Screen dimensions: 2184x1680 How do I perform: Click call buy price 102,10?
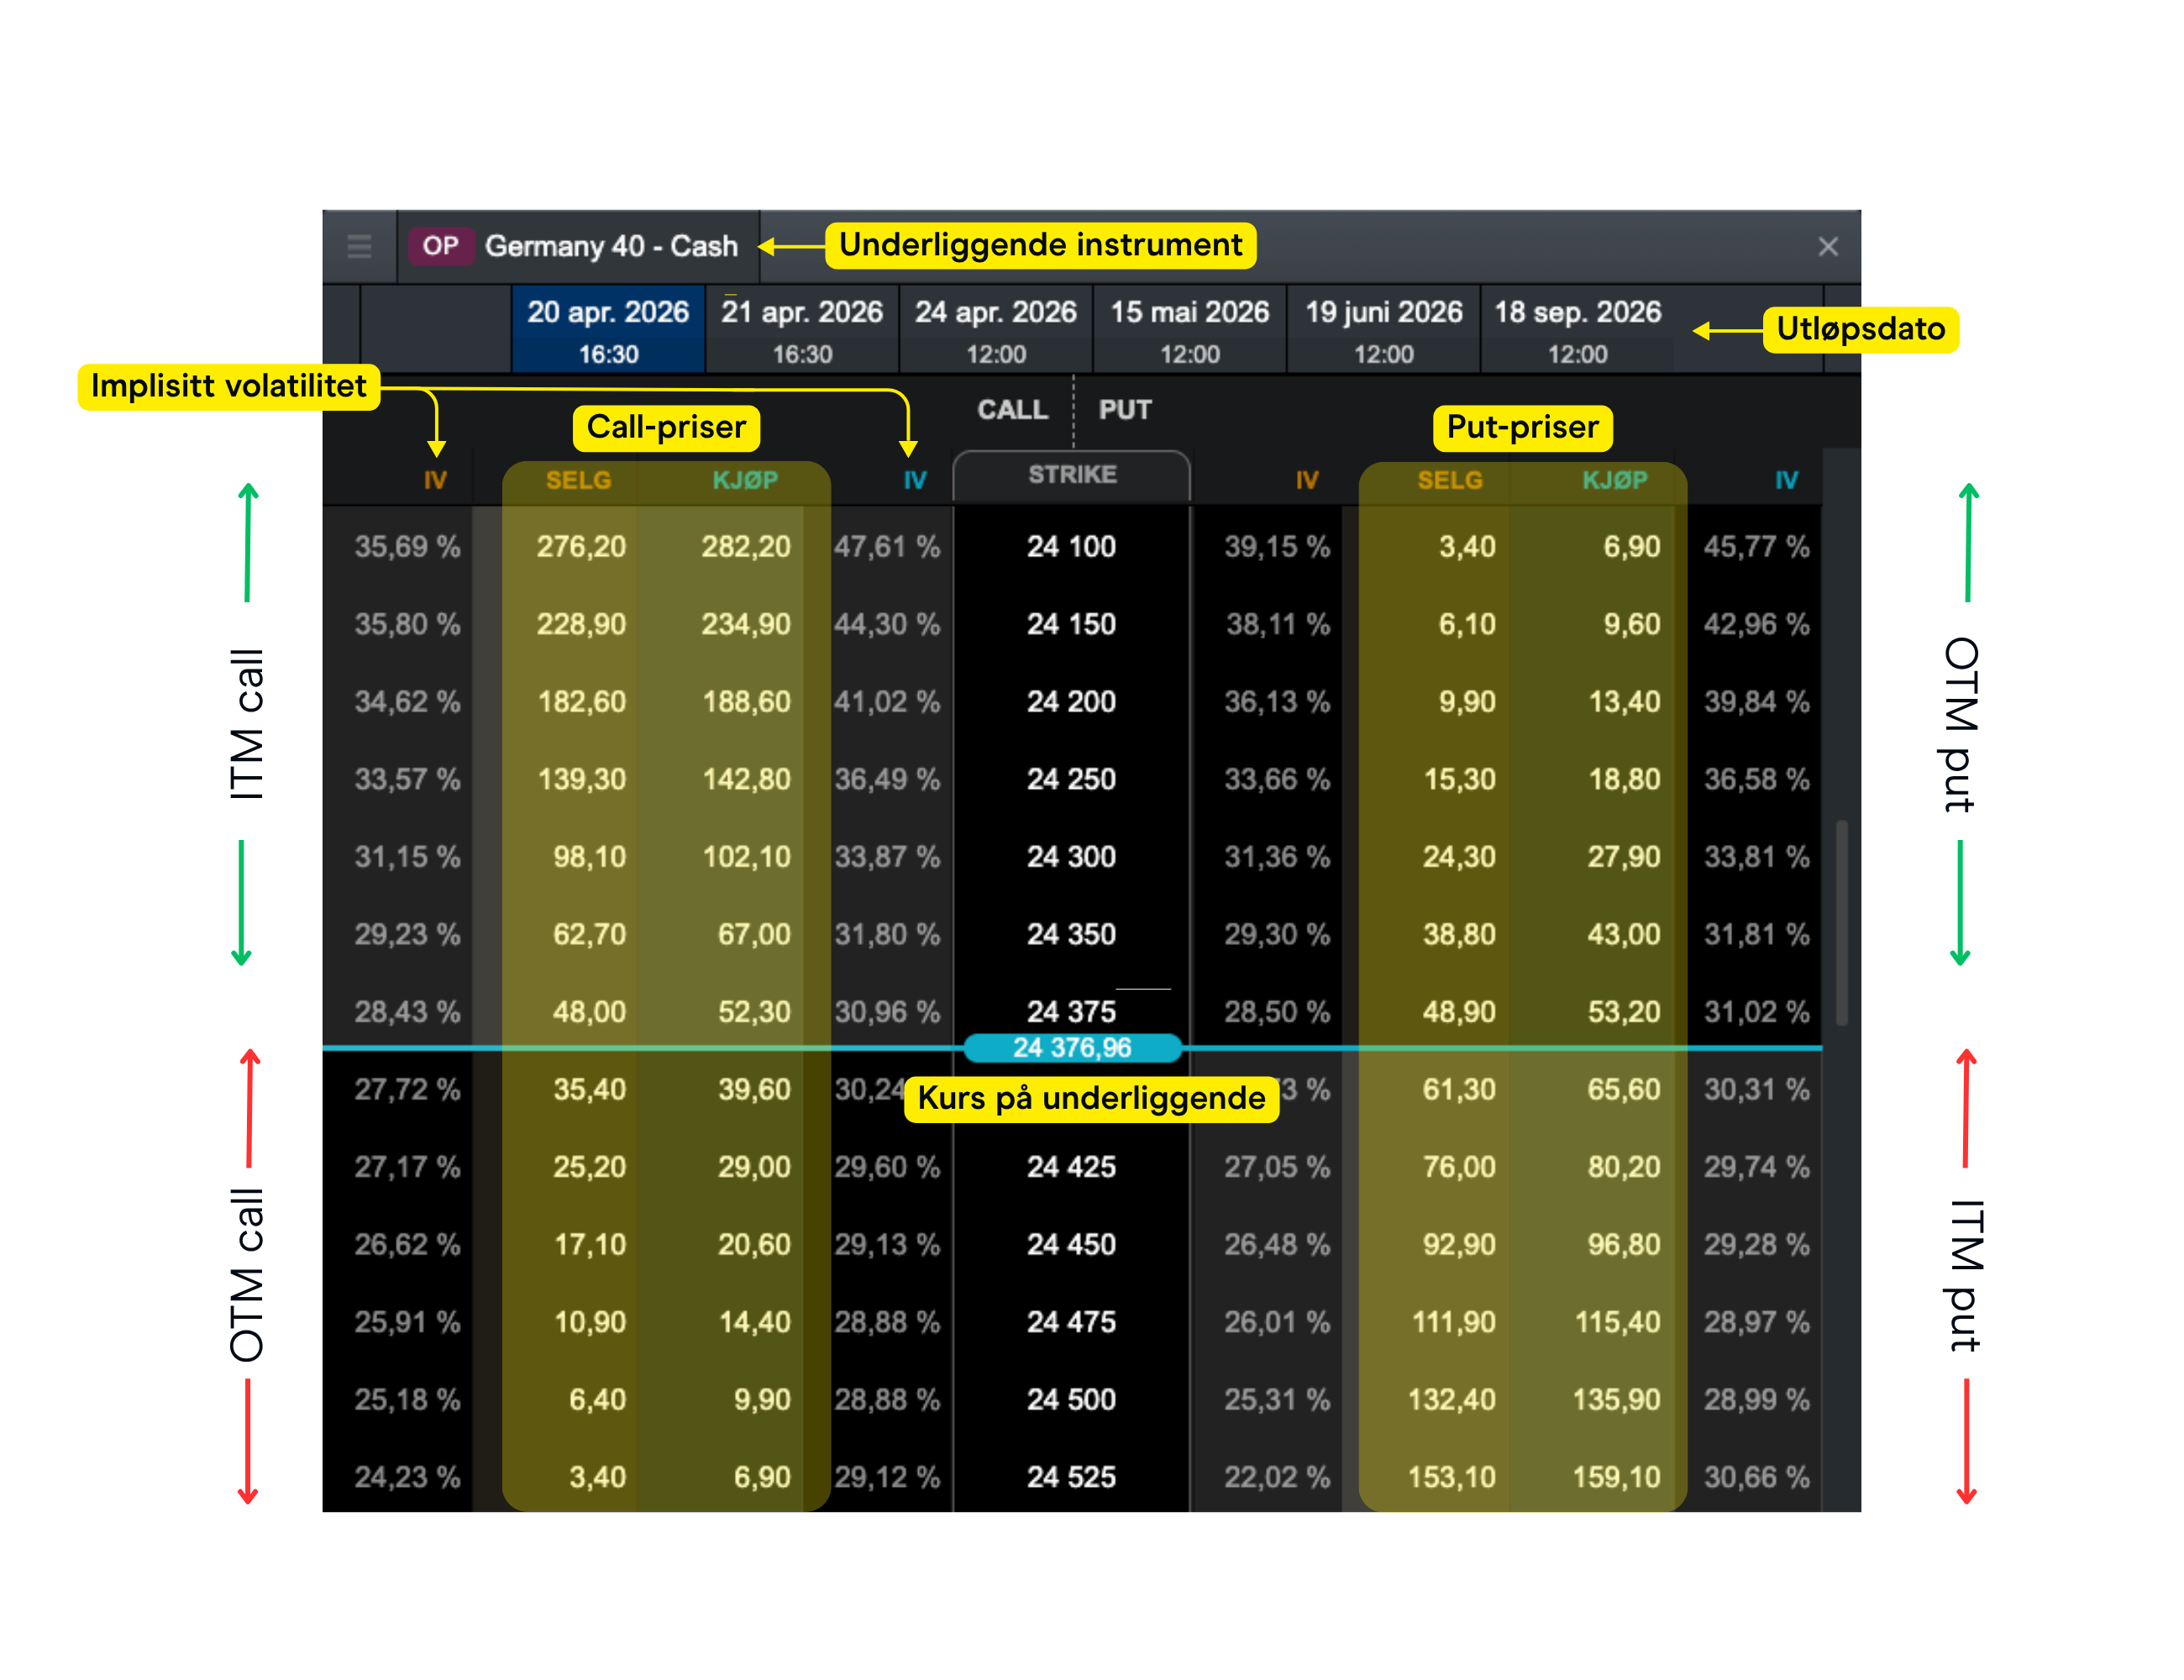point(746,856)
